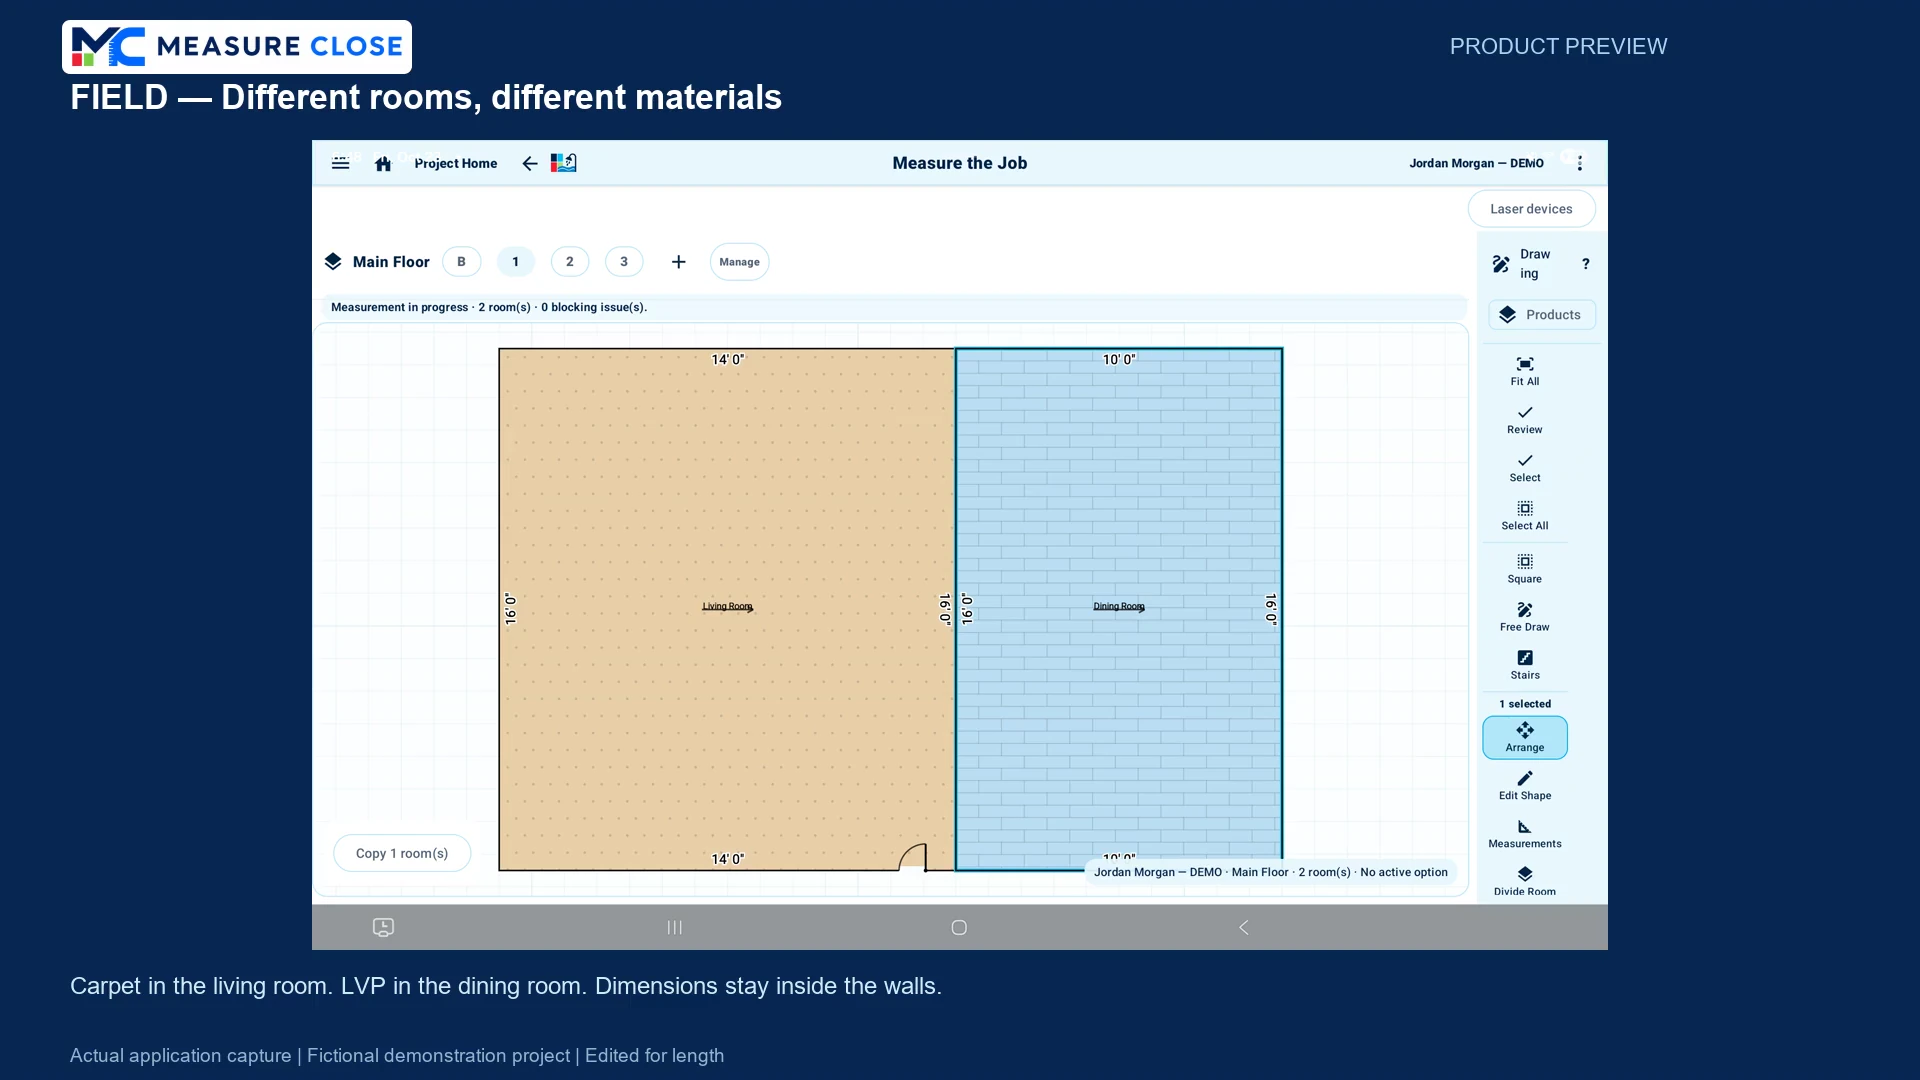
Task: Click the Divide Room tool
Action: coord(1525,882)
